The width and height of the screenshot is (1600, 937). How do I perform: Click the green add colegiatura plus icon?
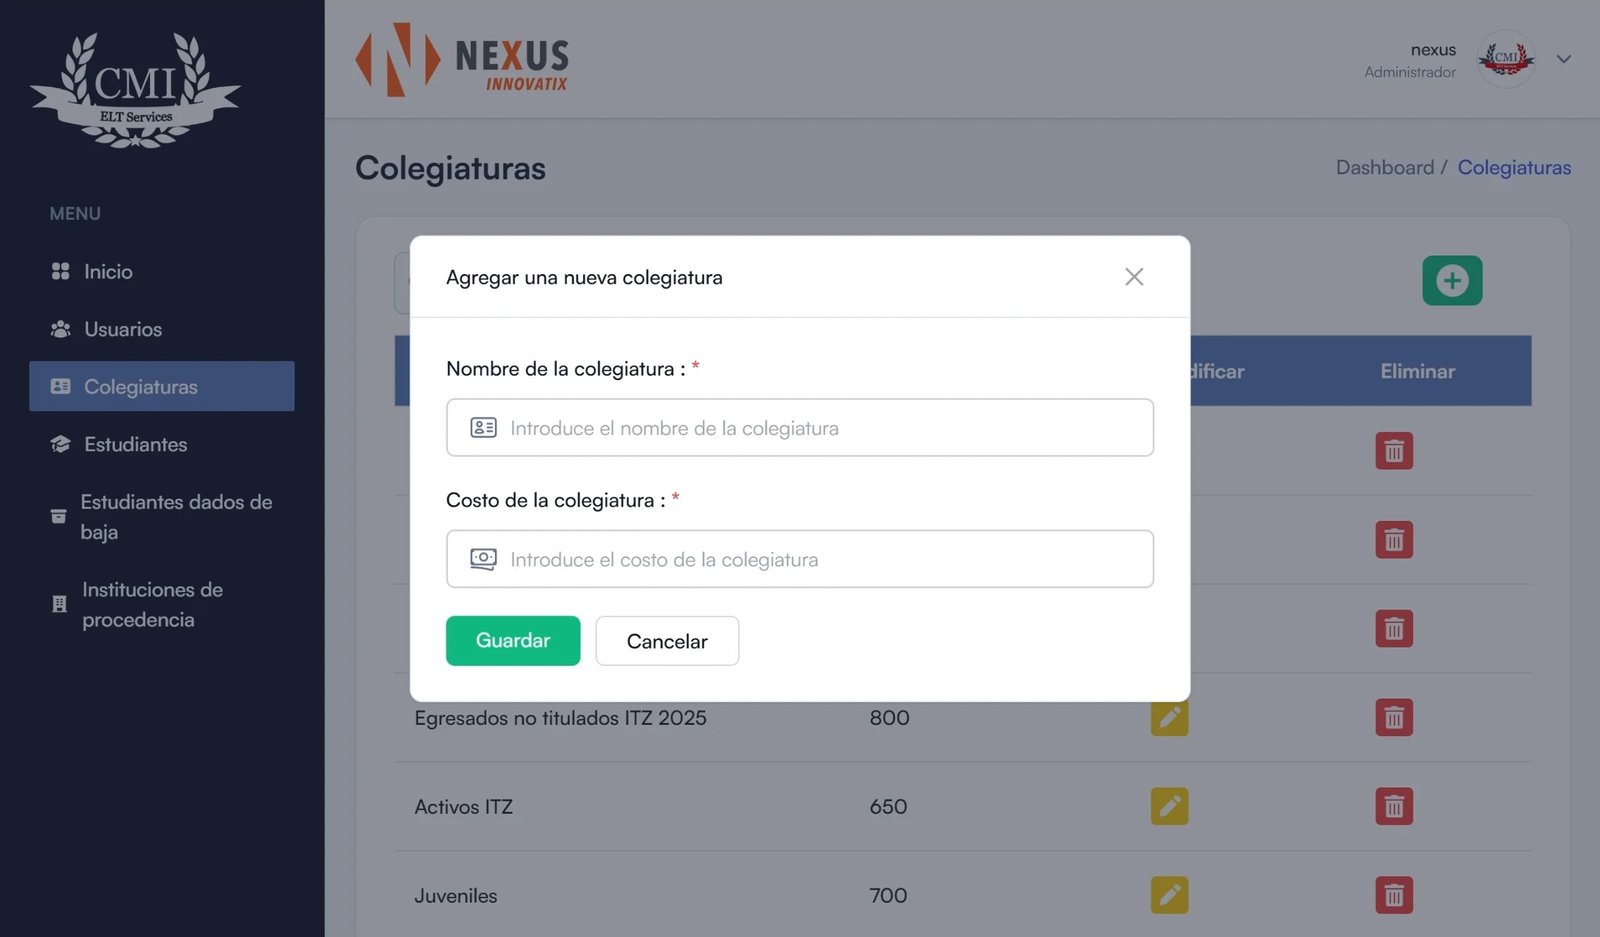(1452, 281)
